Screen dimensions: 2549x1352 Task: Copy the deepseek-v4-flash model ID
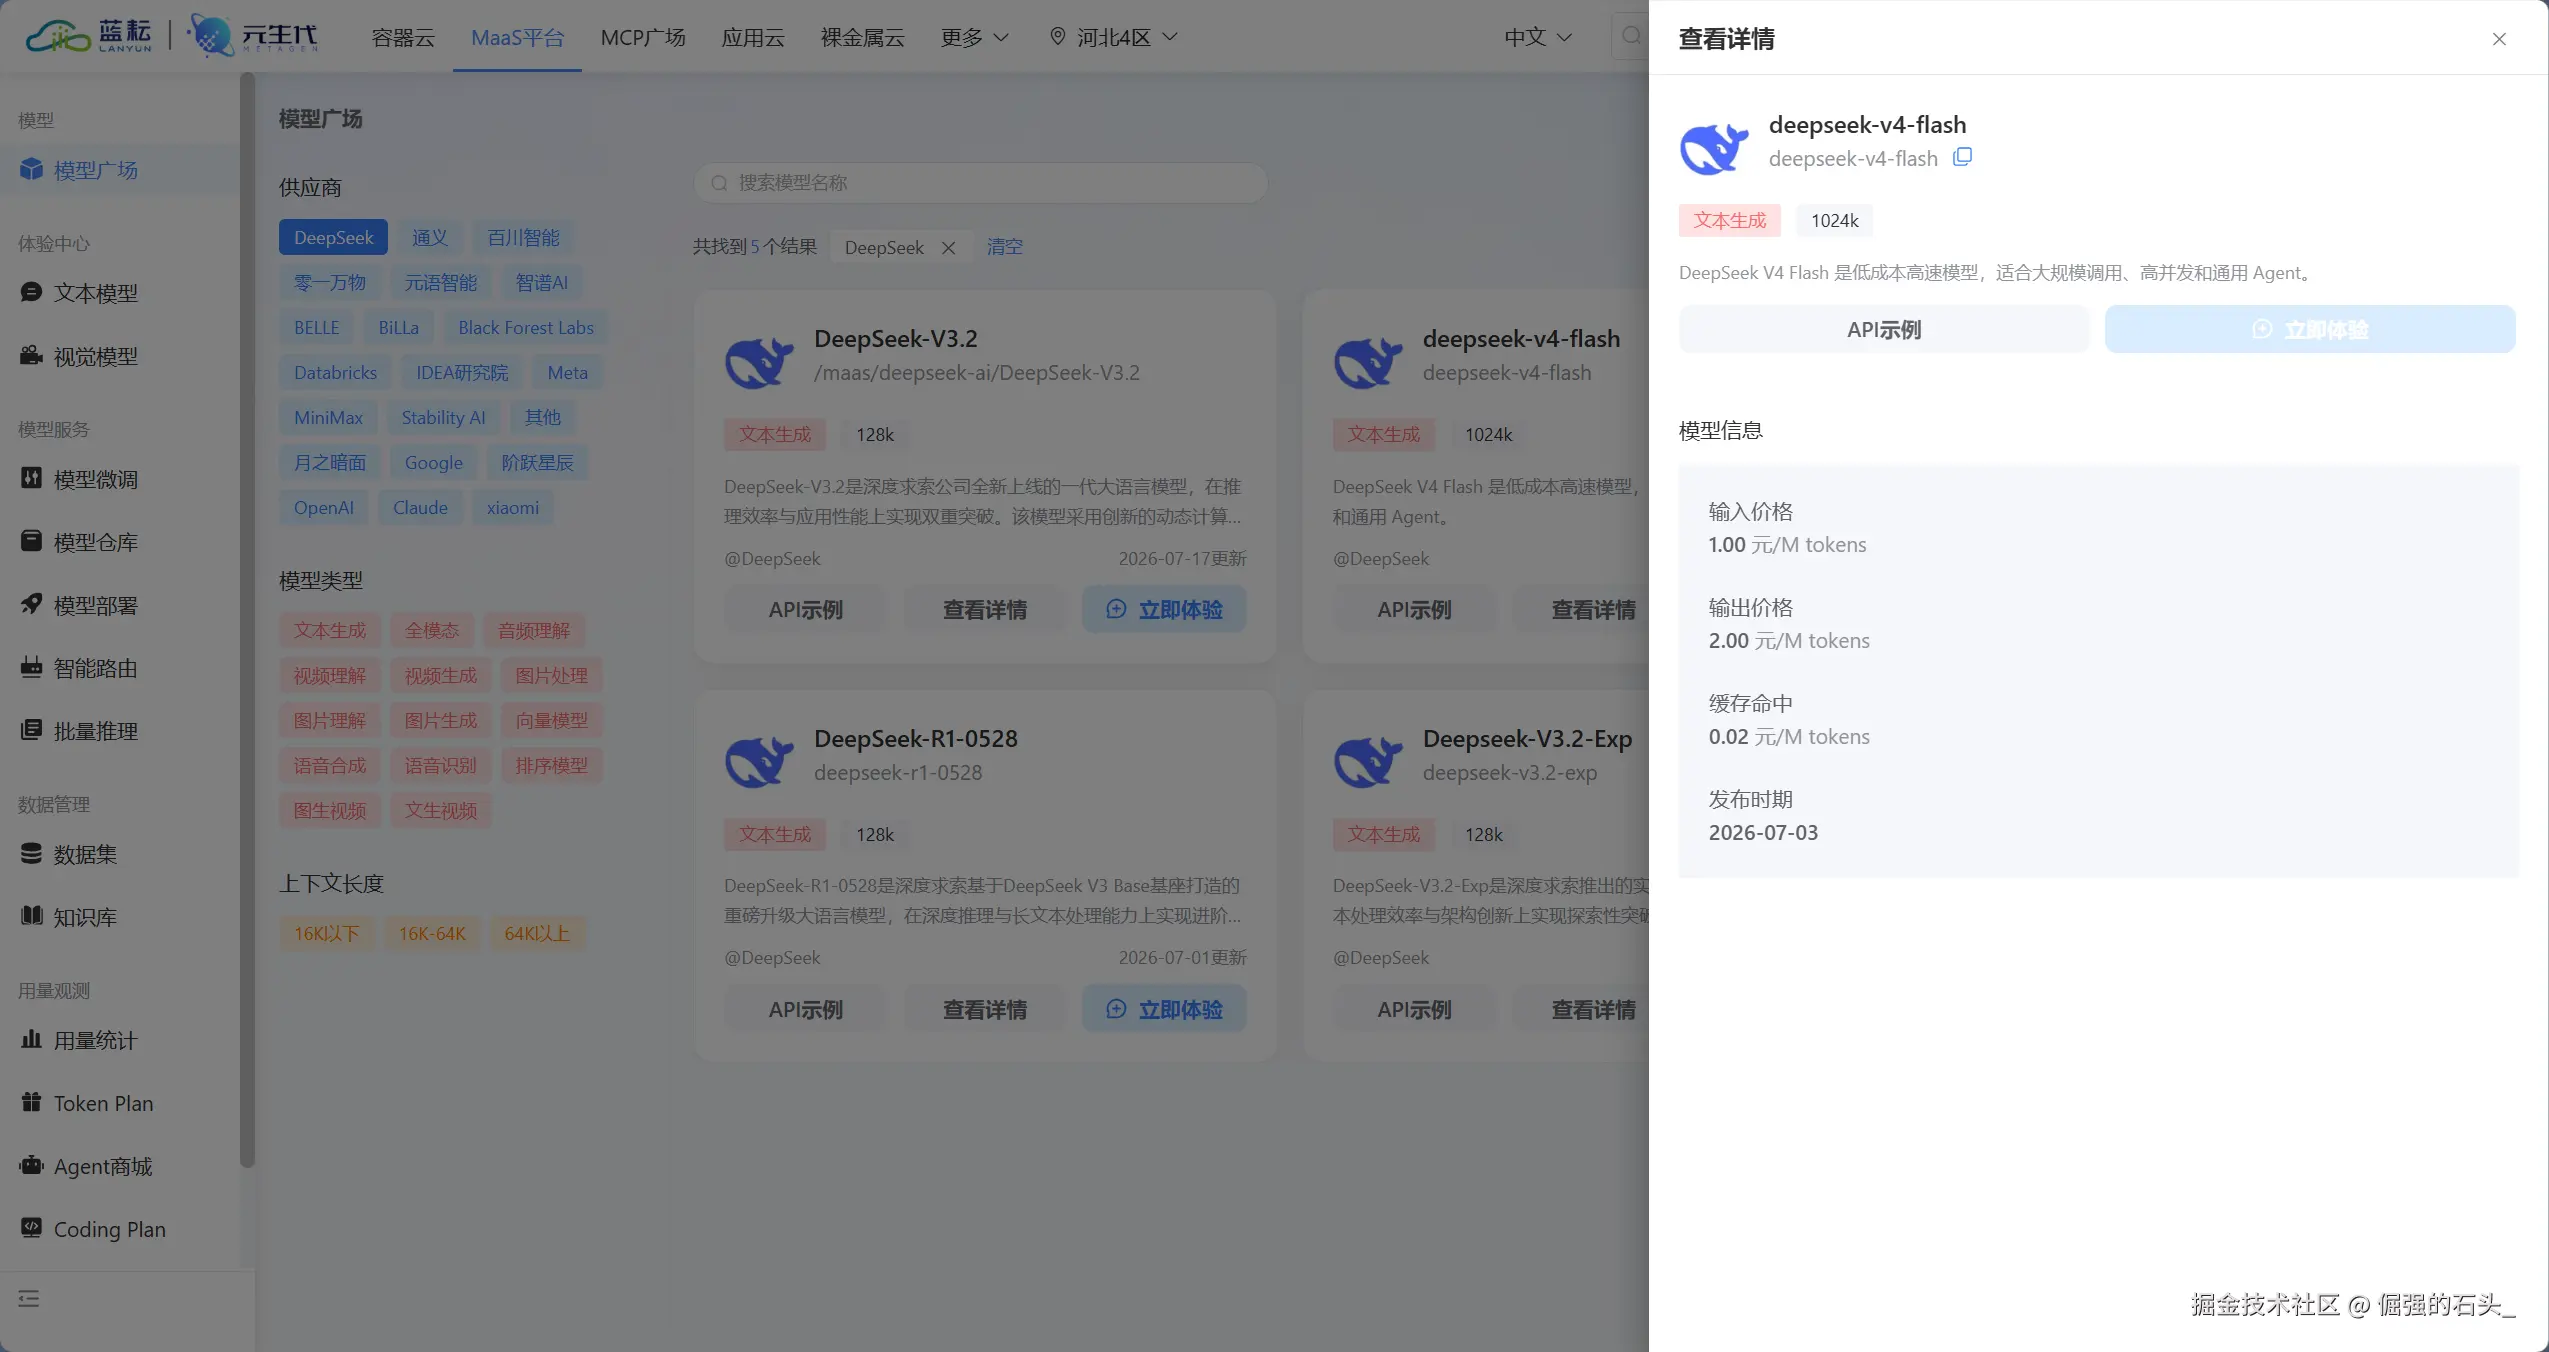[x=1962, y=157]
